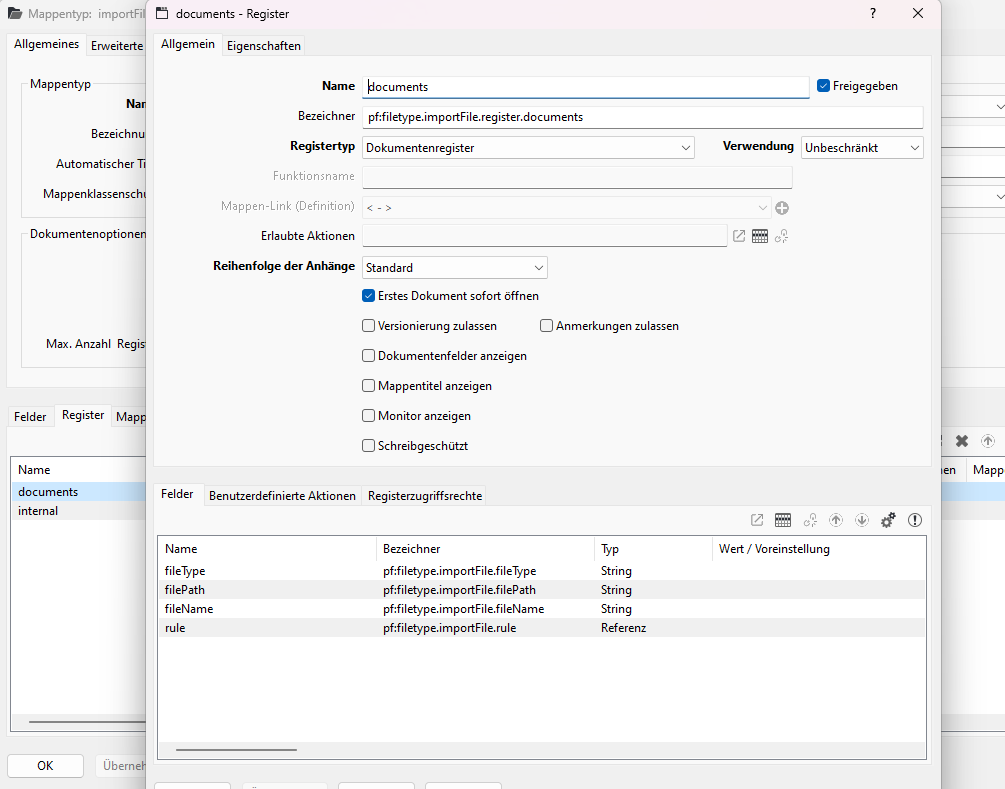This screenshot has height=789, width=1005.
Task: Select Allgemeines tab in Mappentyp window
Action: pyautogui.click(x=46, y=44)
